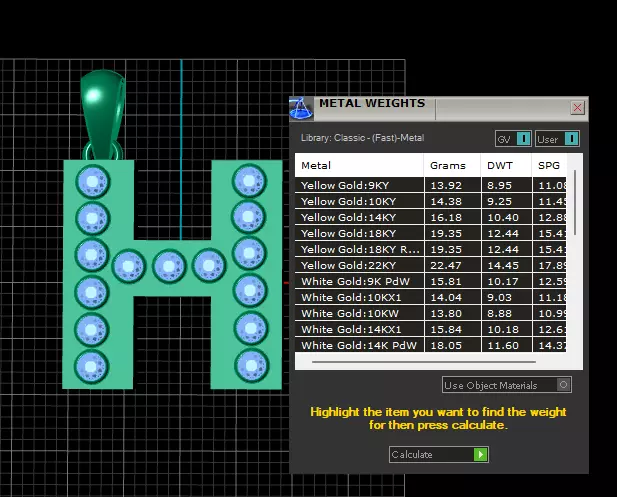
Task: Enable Use Object Materials option
Action: point(507,385)
